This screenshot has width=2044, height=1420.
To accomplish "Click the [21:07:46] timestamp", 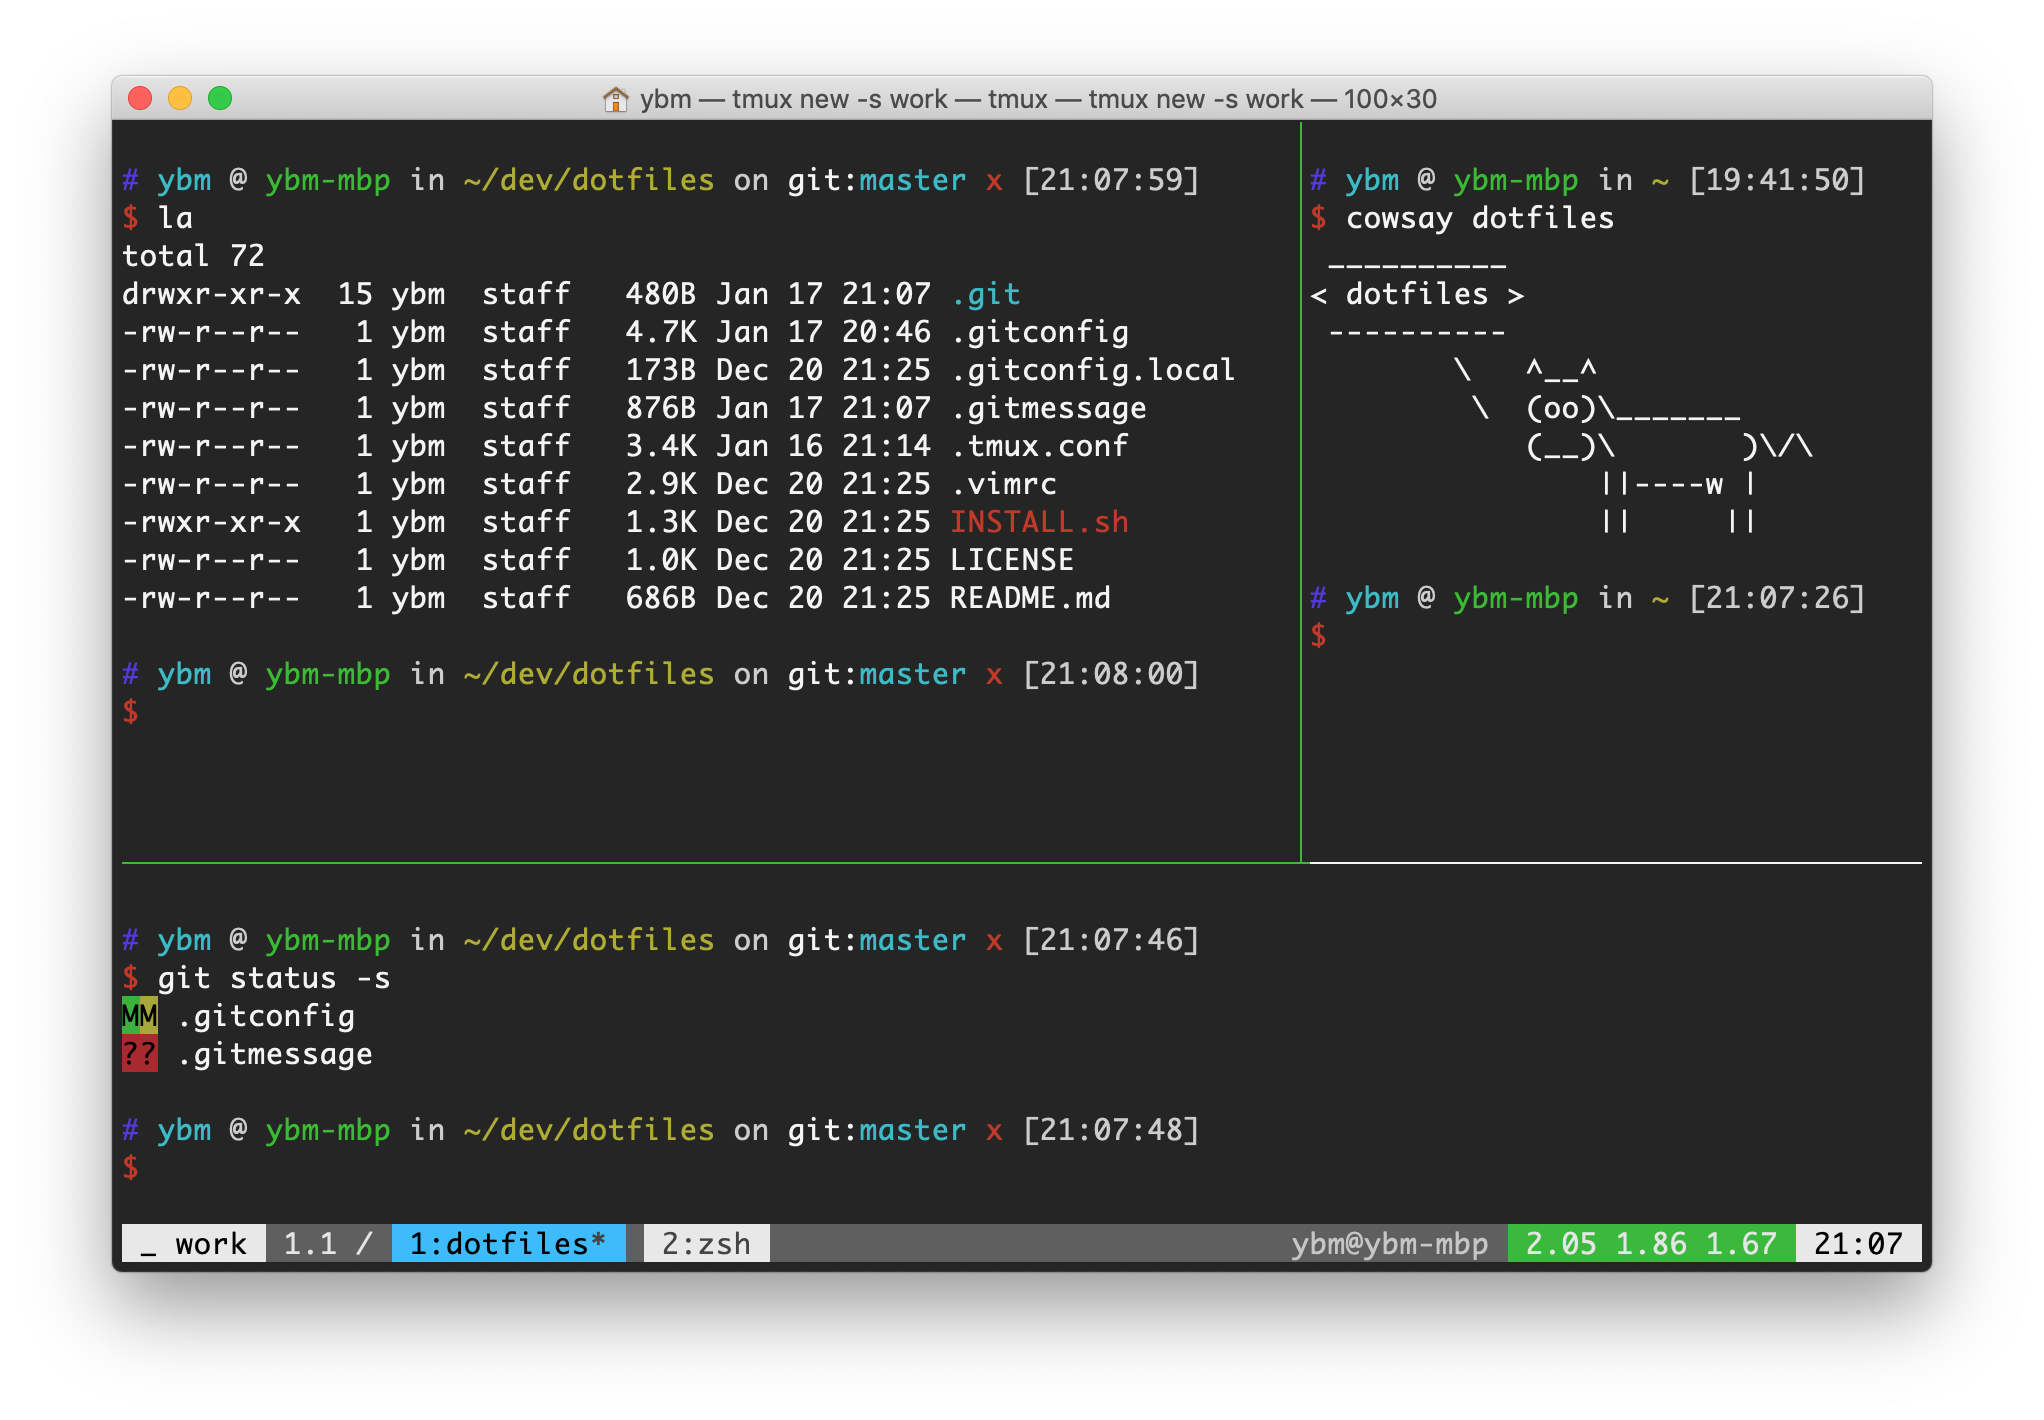I will pyautogui.click(x=1111, y=940).
